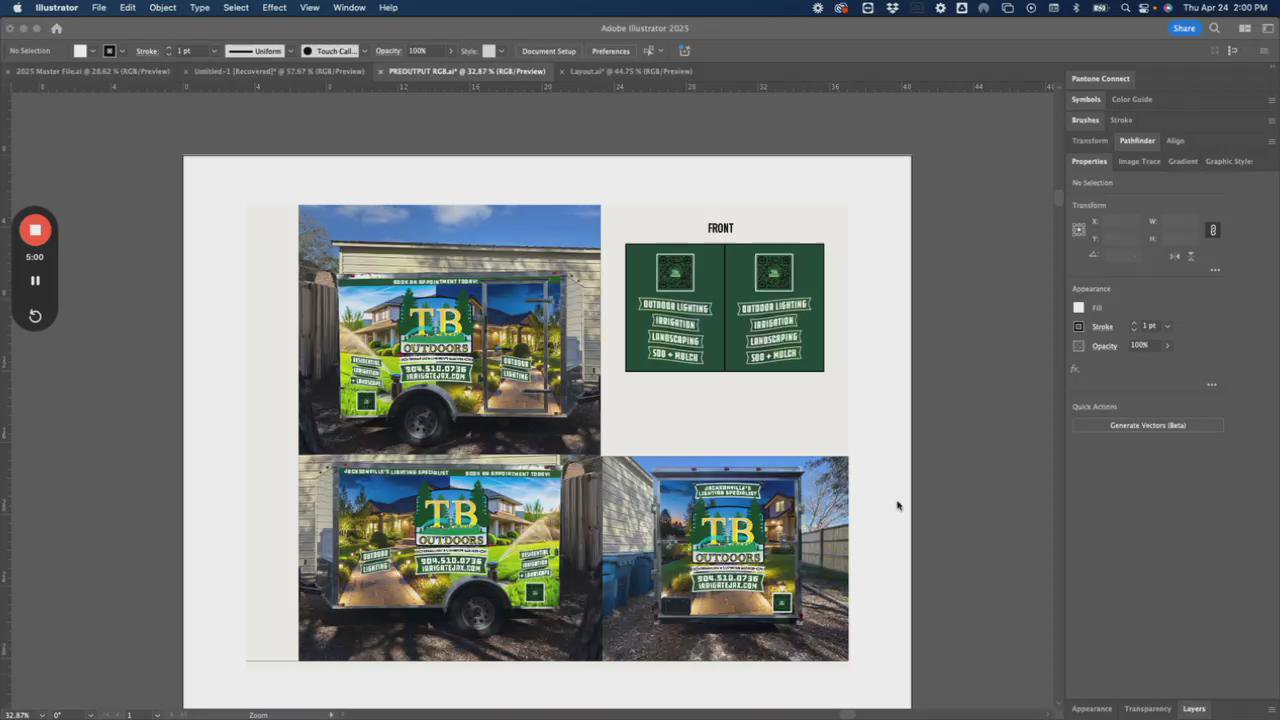Click the Document Setup button
This screenshot has height=720, width=1280.
[549, 51]
